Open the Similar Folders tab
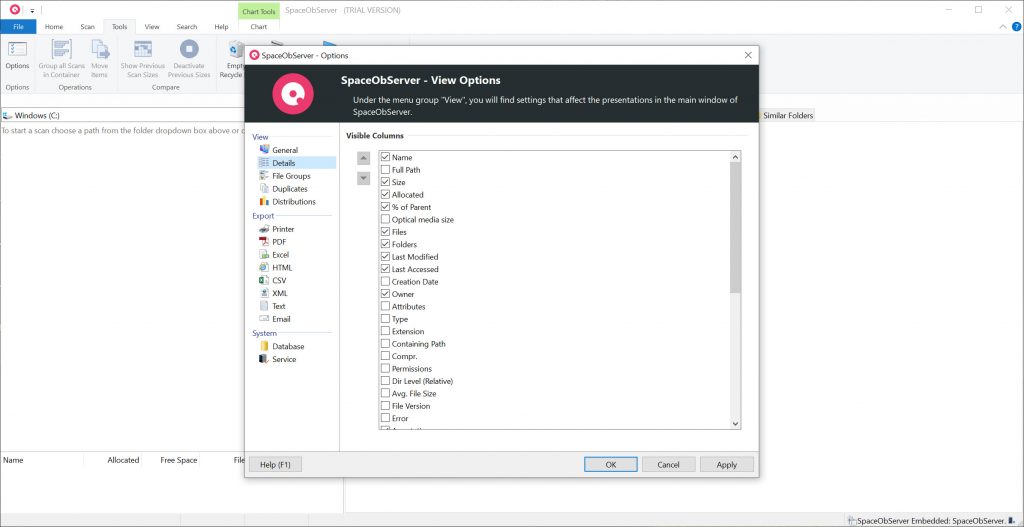Screen dimensions: 1024x527 788,116
